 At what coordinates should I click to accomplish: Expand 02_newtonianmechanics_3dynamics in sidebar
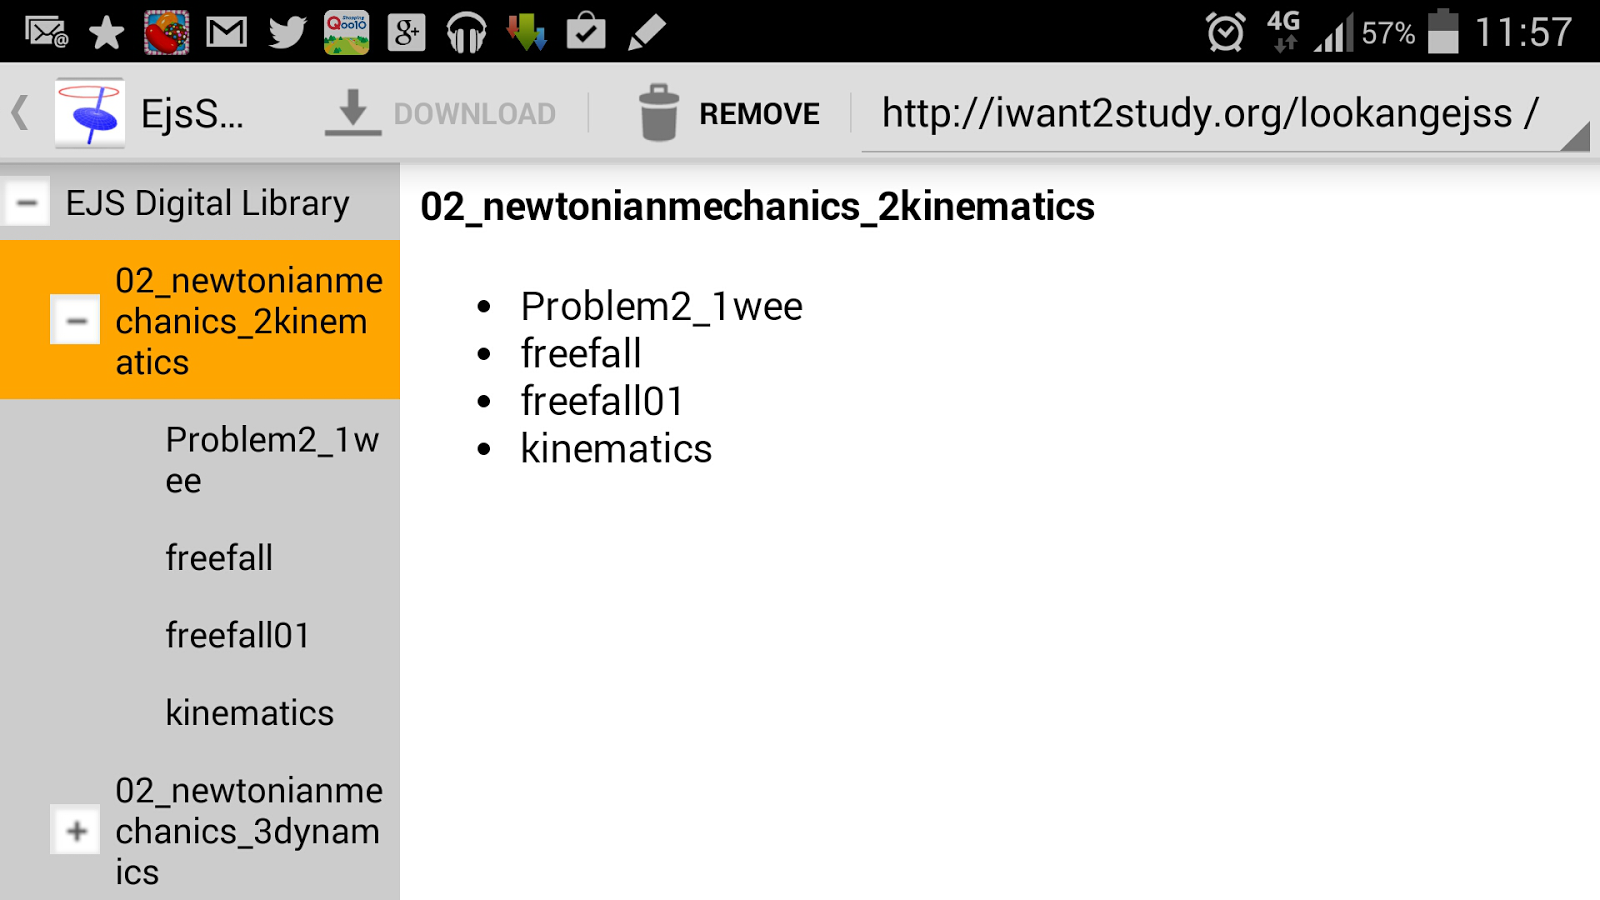coord(75,830)
